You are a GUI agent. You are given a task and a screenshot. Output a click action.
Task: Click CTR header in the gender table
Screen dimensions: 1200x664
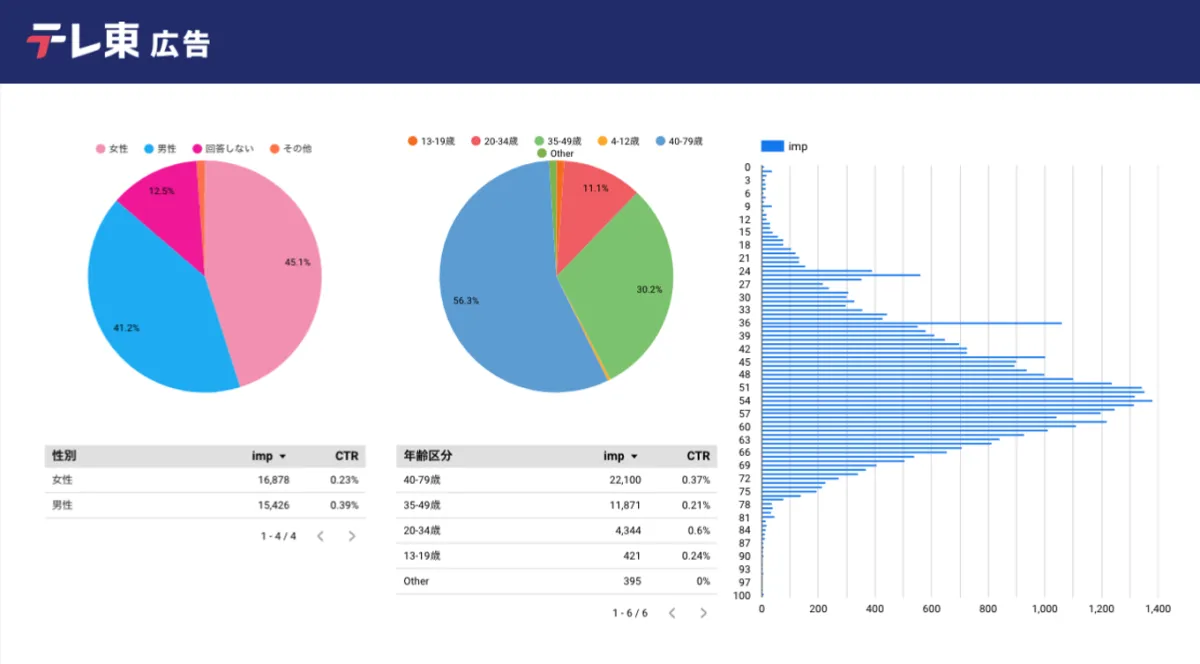pos(346,456)
